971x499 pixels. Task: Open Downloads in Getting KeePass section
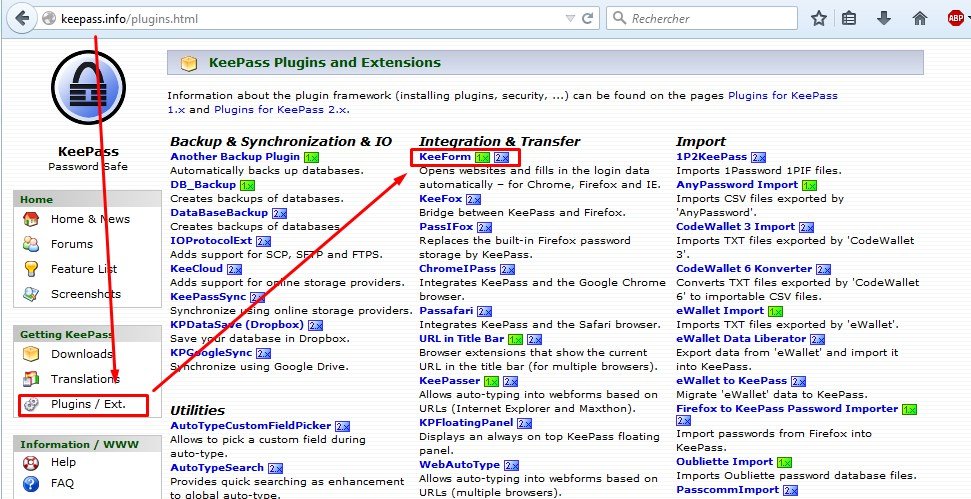(81, 354)
